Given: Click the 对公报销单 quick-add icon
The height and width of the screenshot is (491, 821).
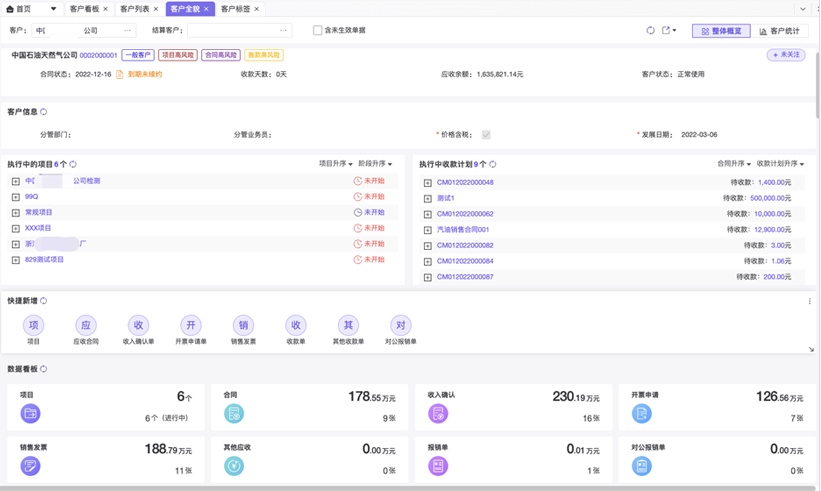Looking at the screenshot, I should [400, 325].
